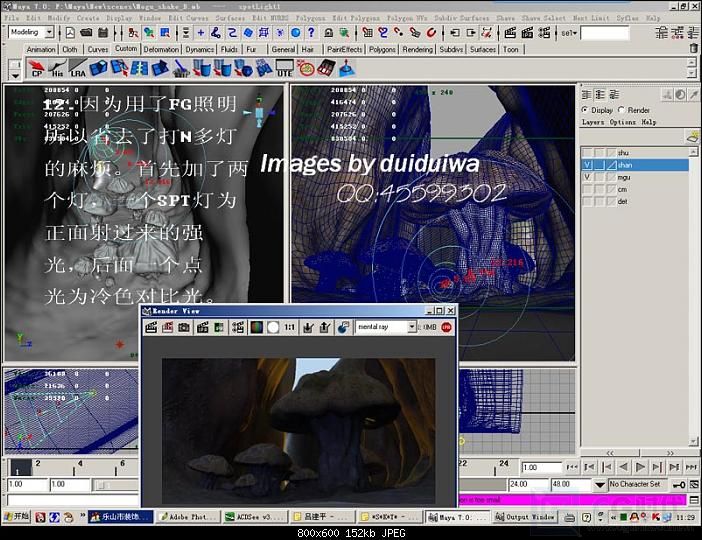Viewport: 702px width, 540px height.
Task: Select the Display radio button in layer editor
Action: tap(585, 110)
